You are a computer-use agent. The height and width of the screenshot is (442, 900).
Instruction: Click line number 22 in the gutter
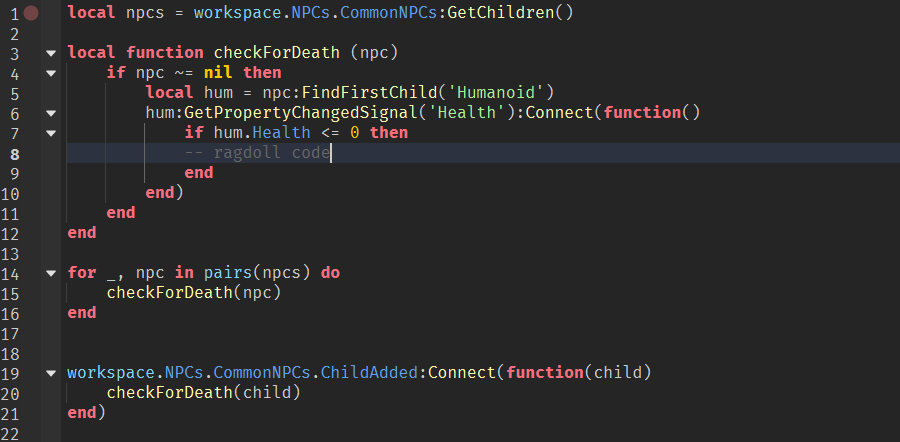pos(10,434)
